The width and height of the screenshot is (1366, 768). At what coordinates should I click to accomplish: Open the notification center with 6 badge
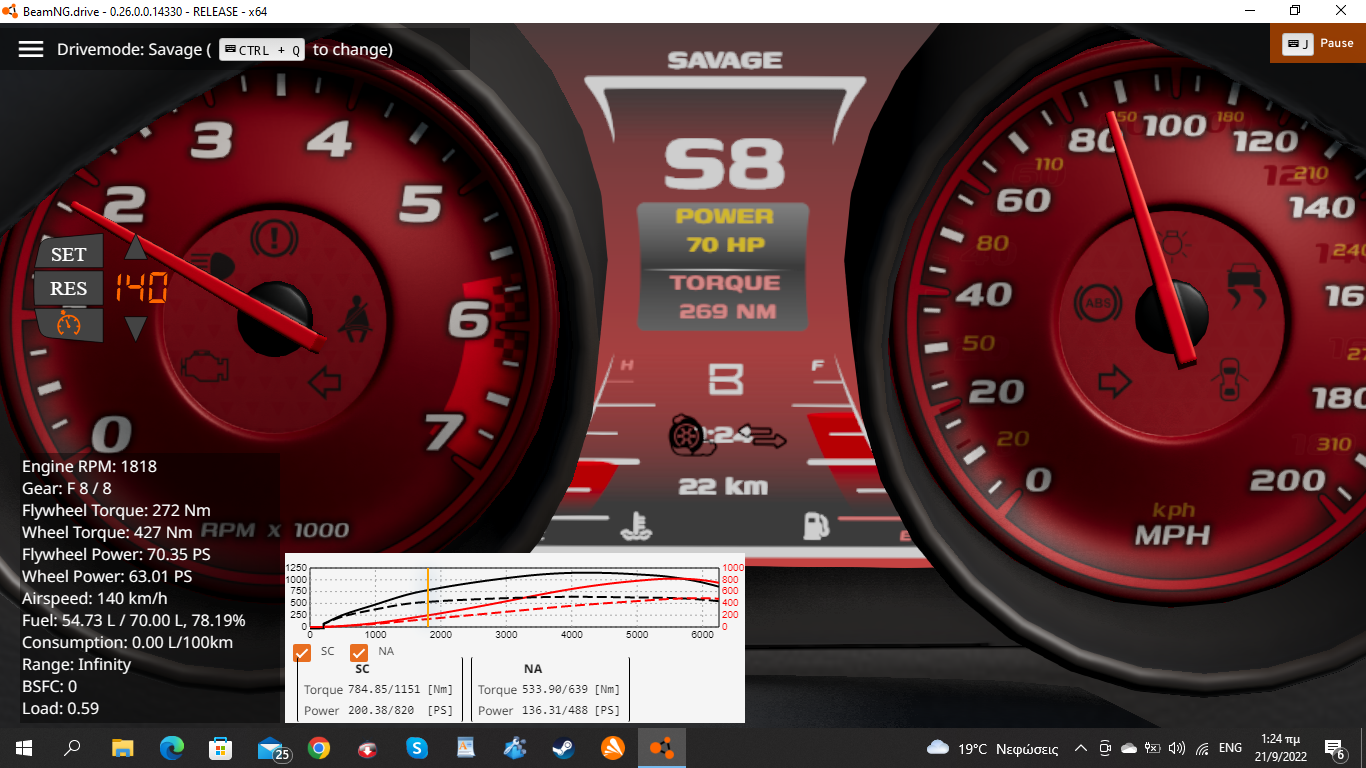click(x=1334, y=748)
